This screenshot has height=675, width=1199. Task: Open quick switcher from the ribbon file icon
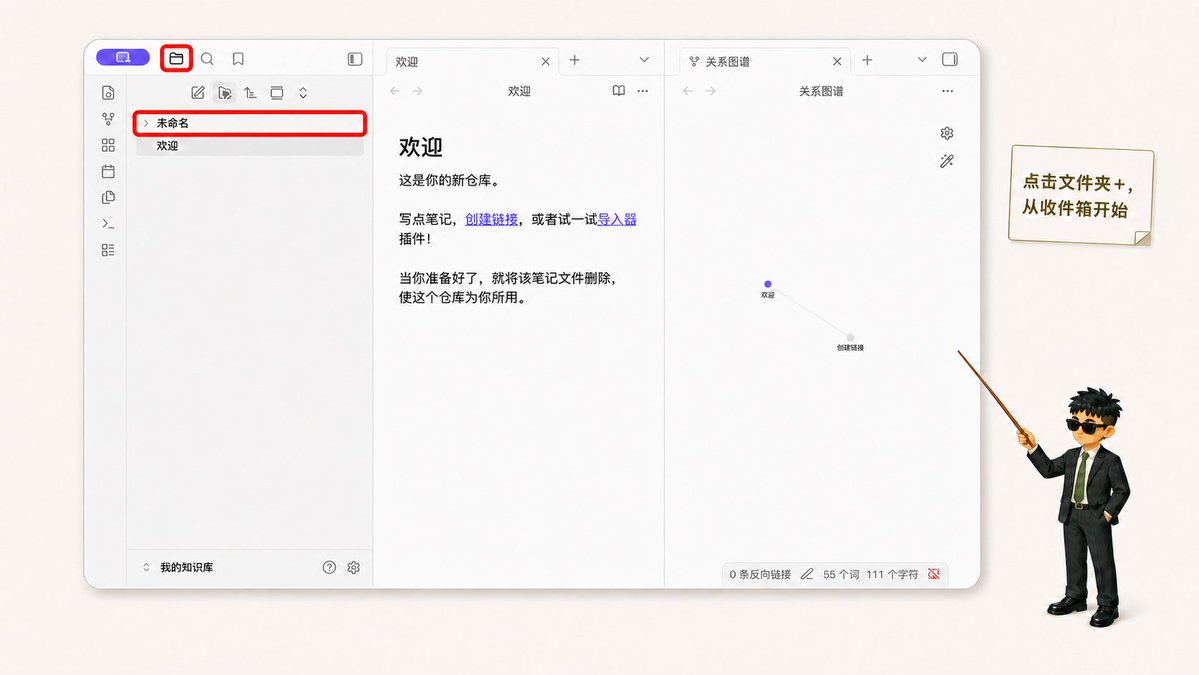pos(108,92)
